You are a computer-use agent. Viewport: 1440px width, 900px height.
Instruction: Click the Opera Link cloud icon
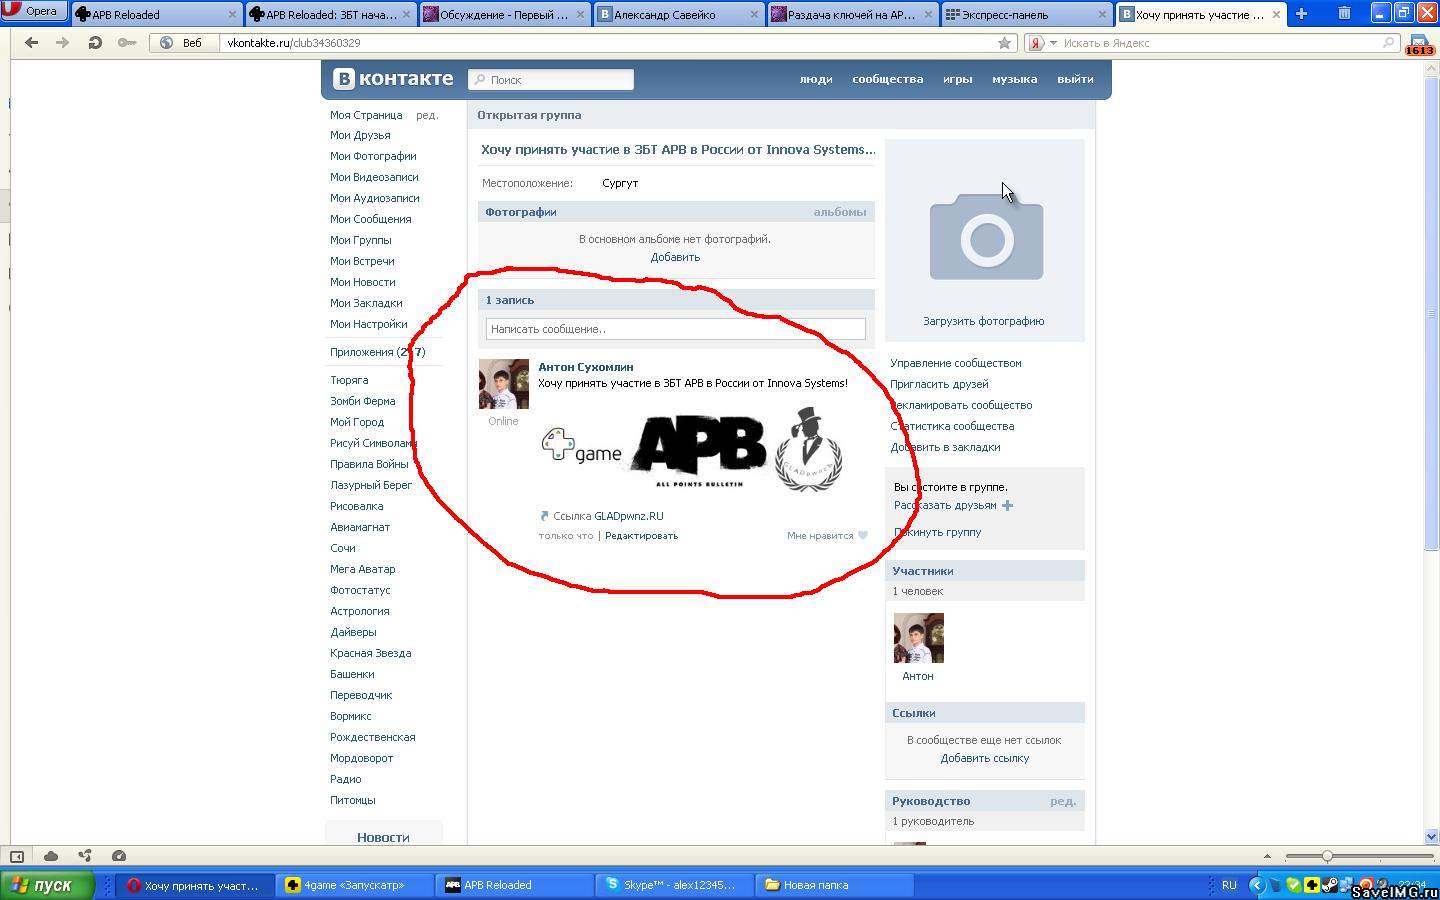click(51, 856)
